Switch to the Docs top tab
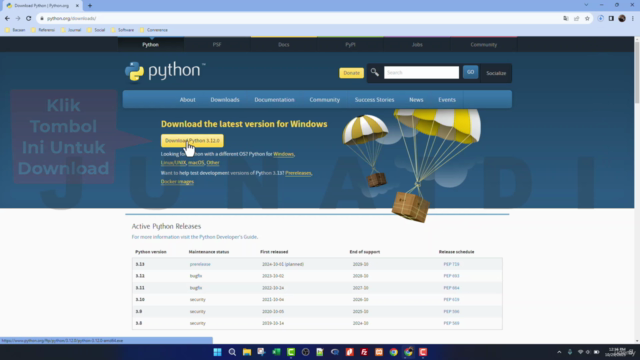This screenshot has width=640, height=360. pos(284,44)
